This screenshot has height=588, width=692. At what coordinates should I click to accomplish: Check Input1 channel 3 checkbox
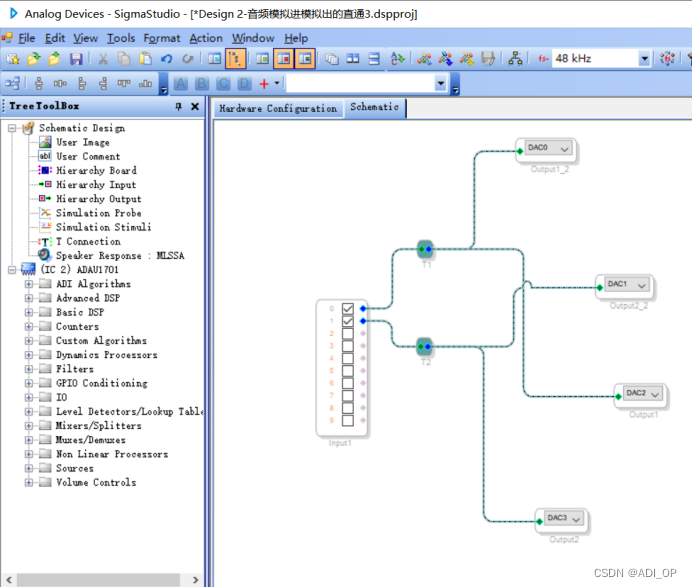click(348, 346)
